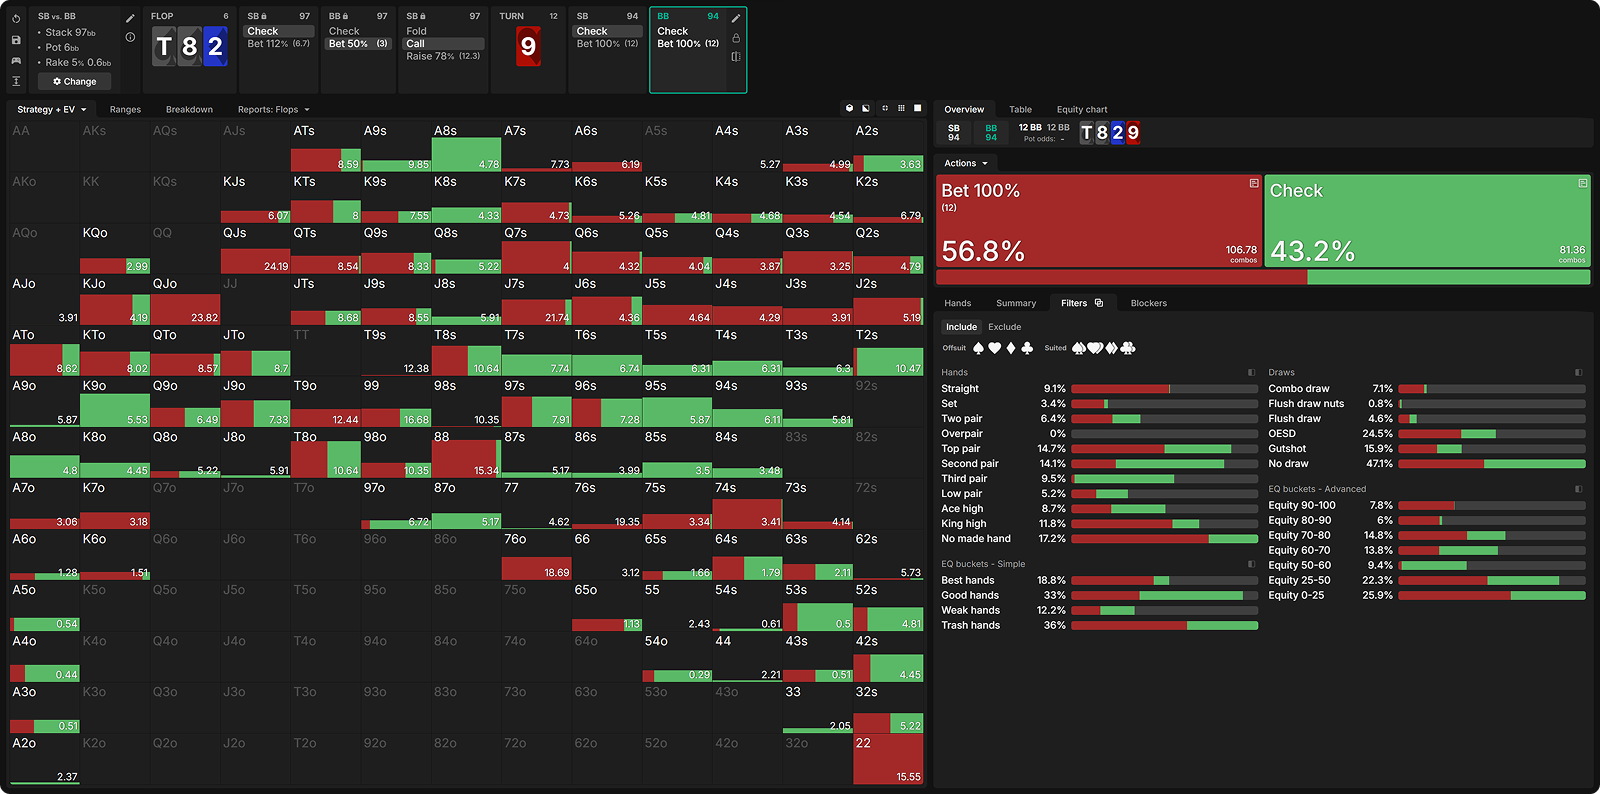Screen dimensions: 1600x794
Task: Click the Straight hands frequency bar
Action: pos(1164,389)
